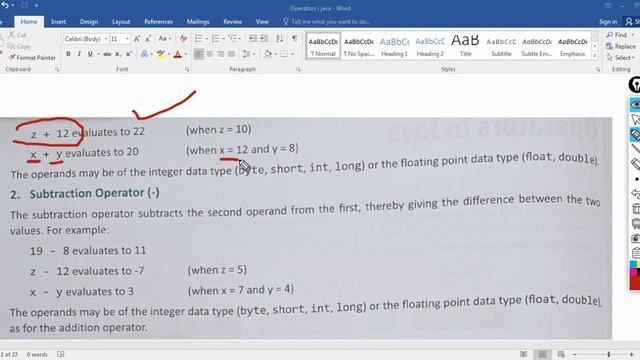
Task: Justify the paragraph text
Action: (232, 54)
